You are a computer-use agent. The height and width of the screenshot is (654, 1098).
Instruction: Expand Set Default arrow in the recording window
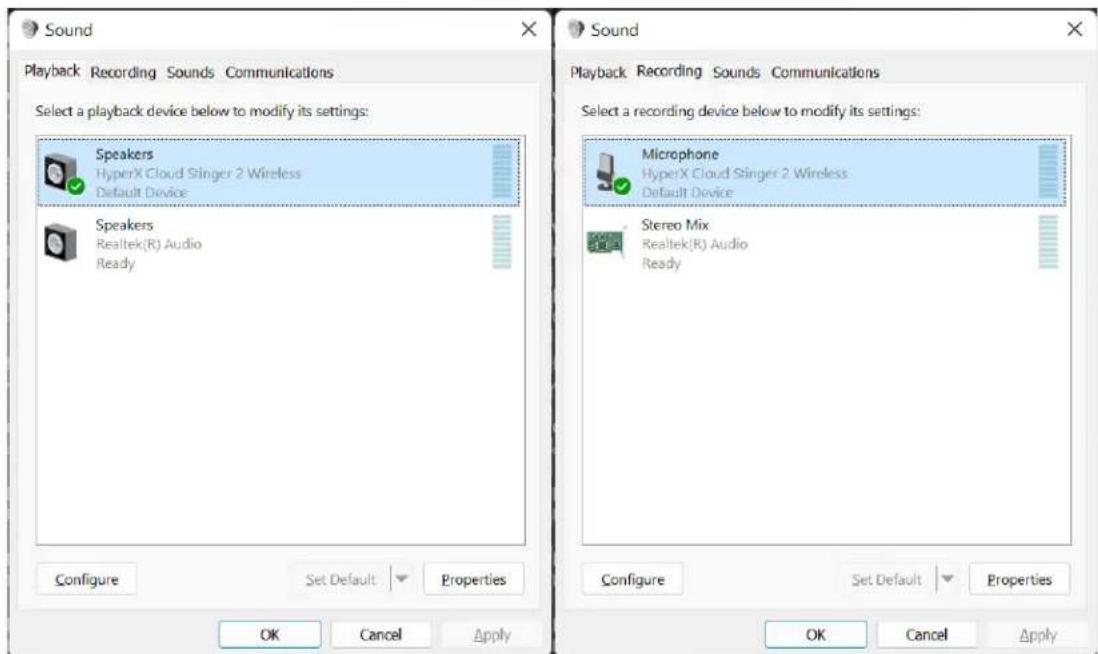(946, 579)
